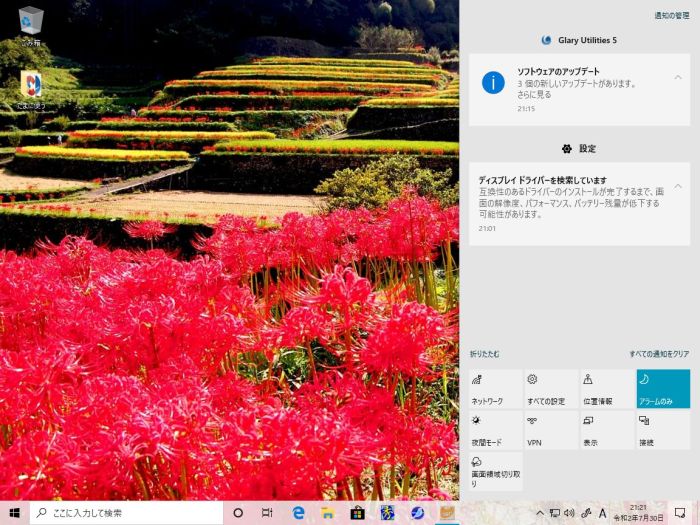Expand the Glary Utilities update notification chevron
700x525 pixels.
click(x=678, y=77)
